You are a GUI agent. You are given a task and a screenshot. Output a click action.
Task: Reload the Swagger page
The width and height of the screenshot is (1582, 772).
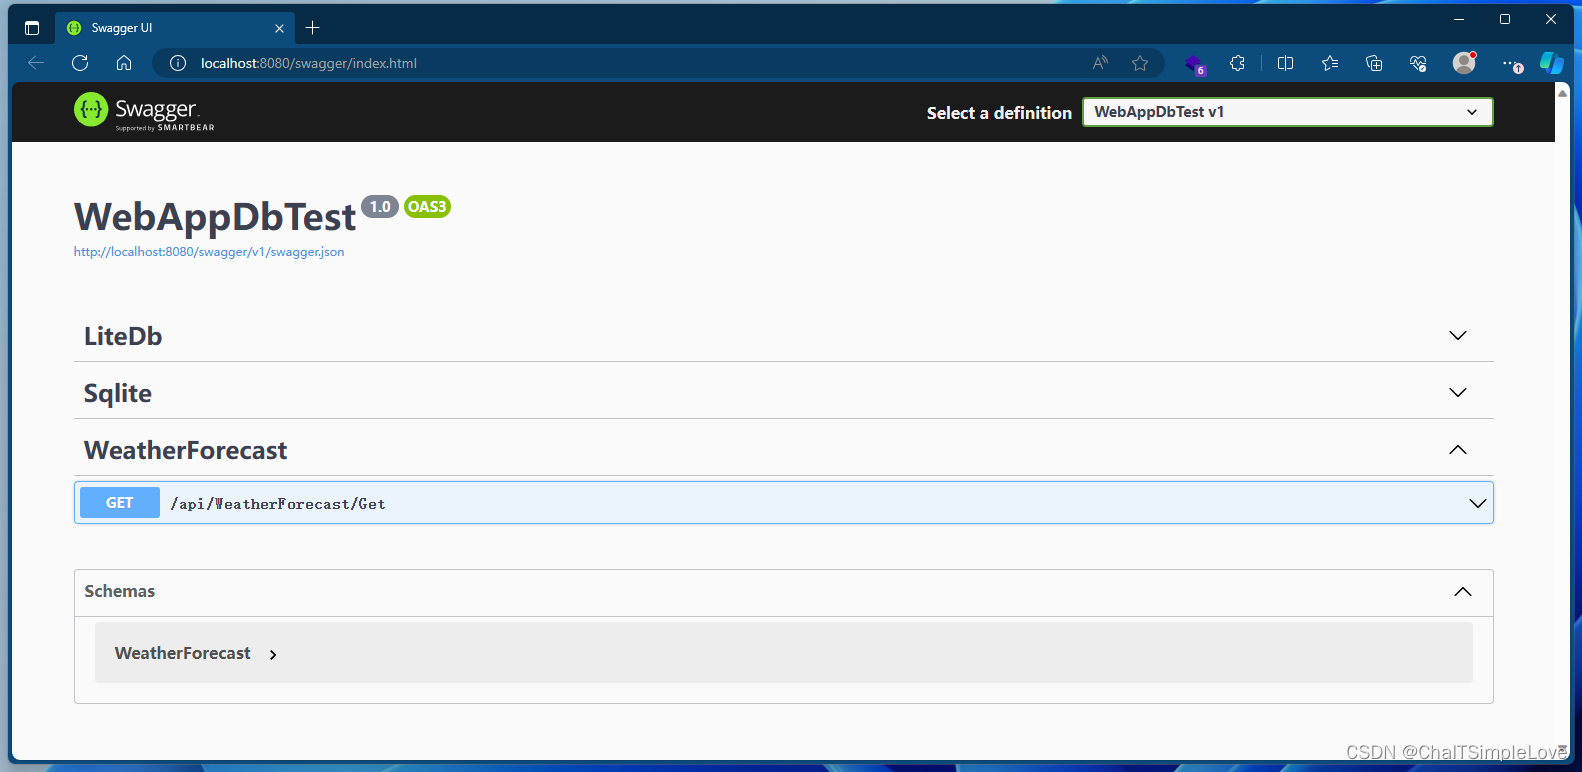pos(80,63)
